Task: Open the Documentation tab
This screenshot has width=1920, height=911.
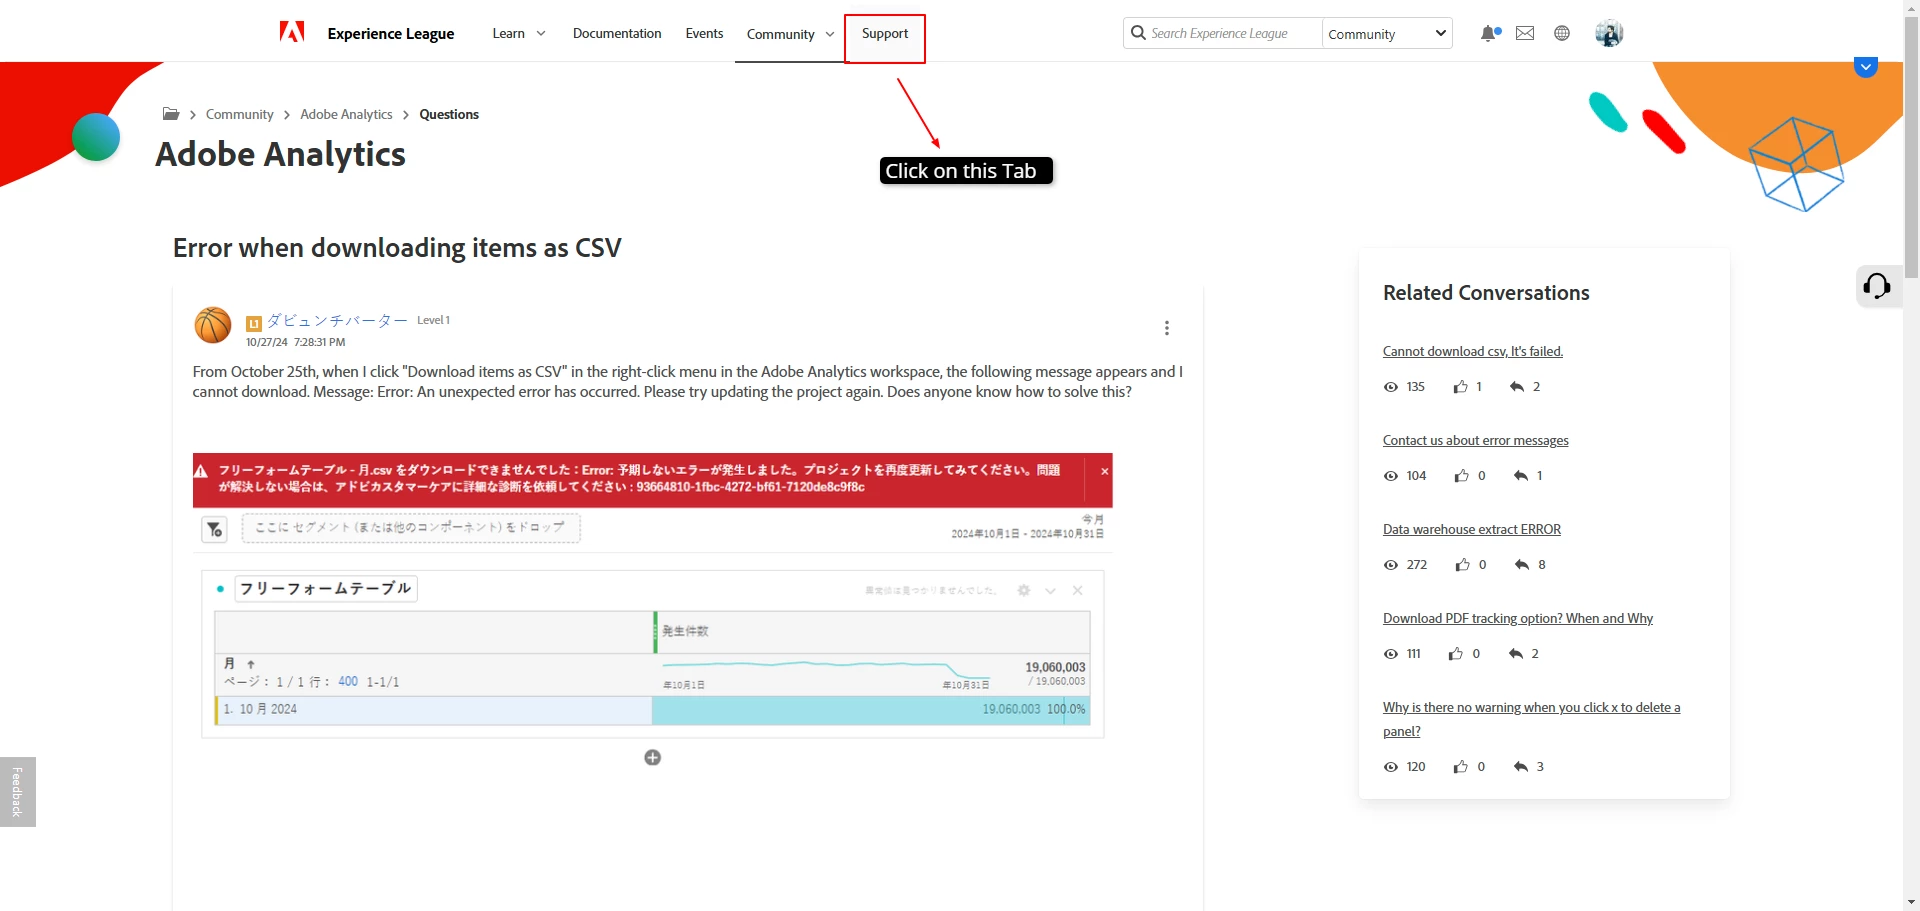Action: (617, 33)
